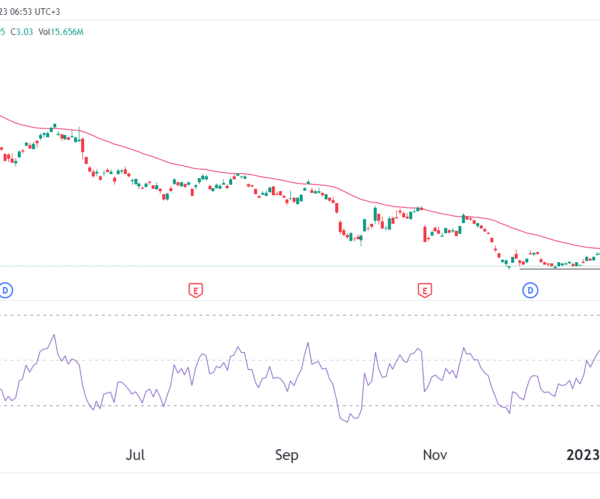
Task: Open the earnings marker near Nov
Action: 424,290
